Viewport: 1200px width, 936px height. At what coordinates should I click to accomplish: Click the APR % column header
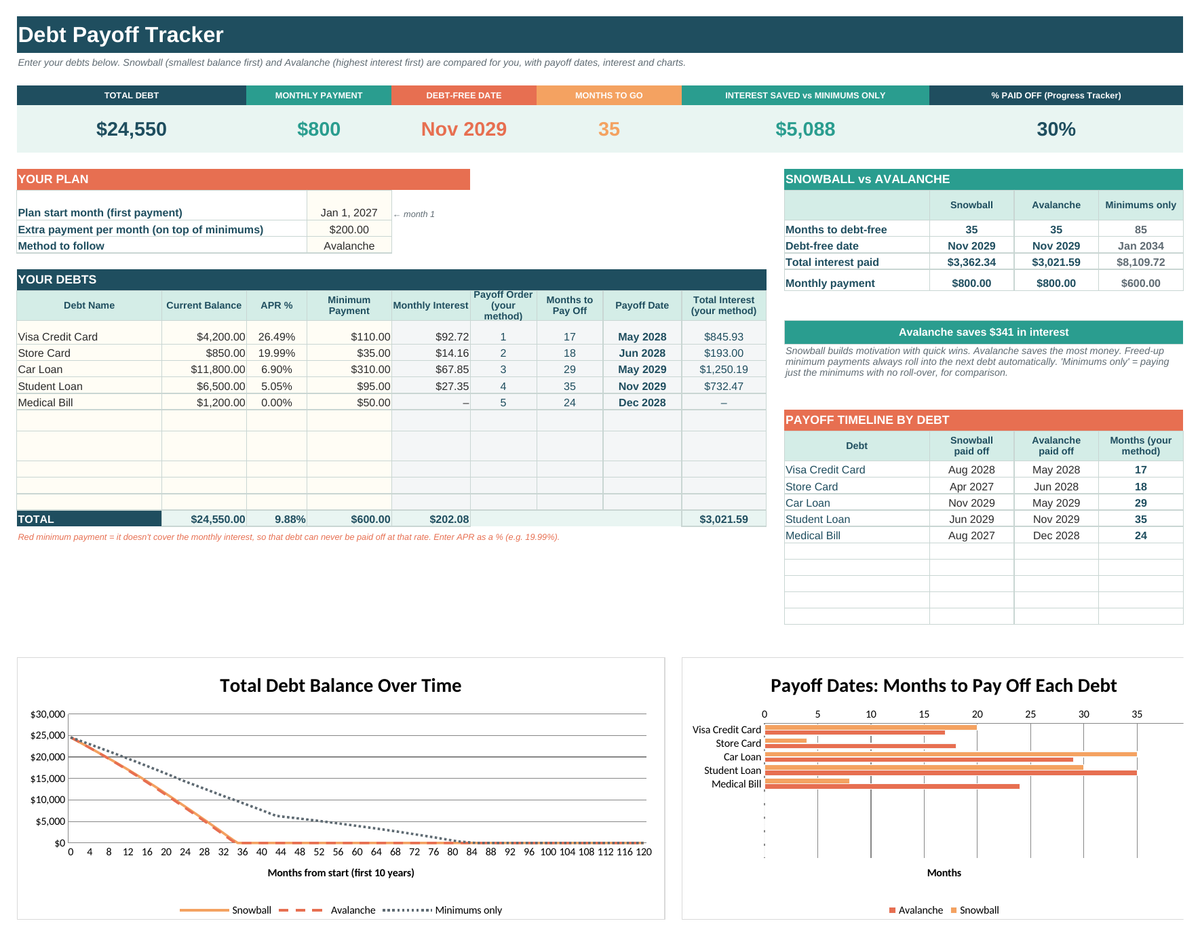pos(276,306)
